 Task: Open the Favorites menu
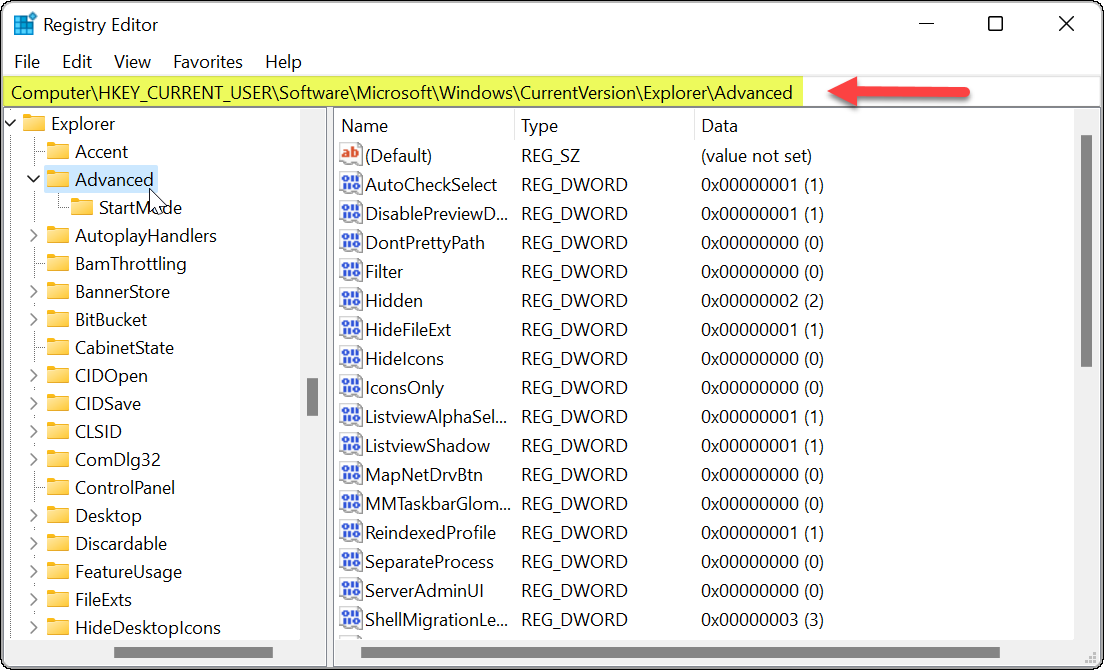click(x=208, y=62)
